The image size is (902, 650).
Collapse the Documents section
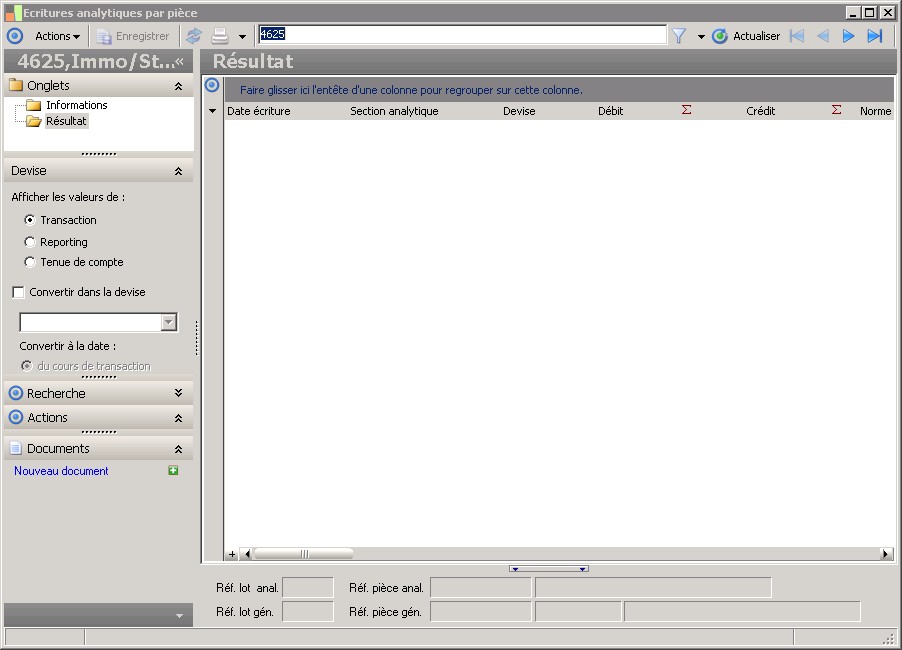click(x=178, y=449)
